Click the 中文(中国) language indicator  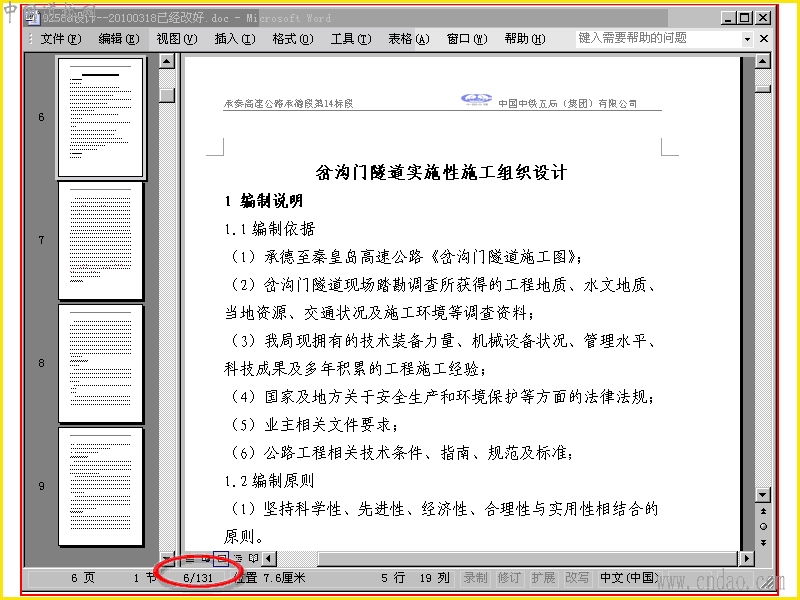(629, 578)
